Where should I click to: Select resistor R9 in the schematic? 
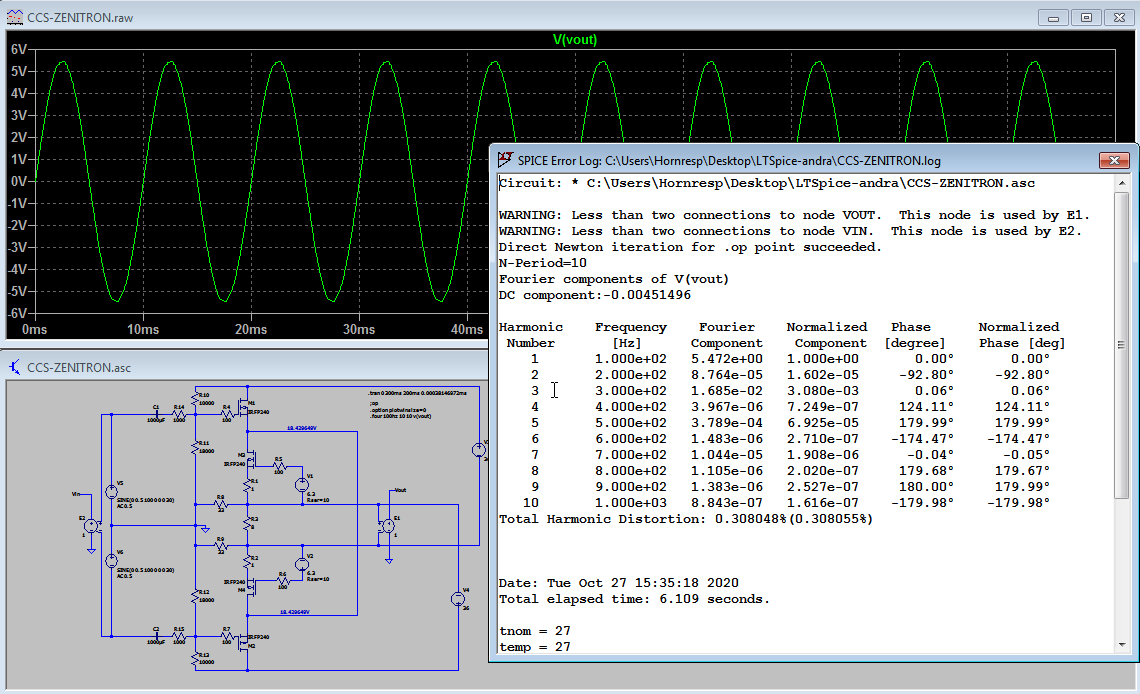(221, 546)
